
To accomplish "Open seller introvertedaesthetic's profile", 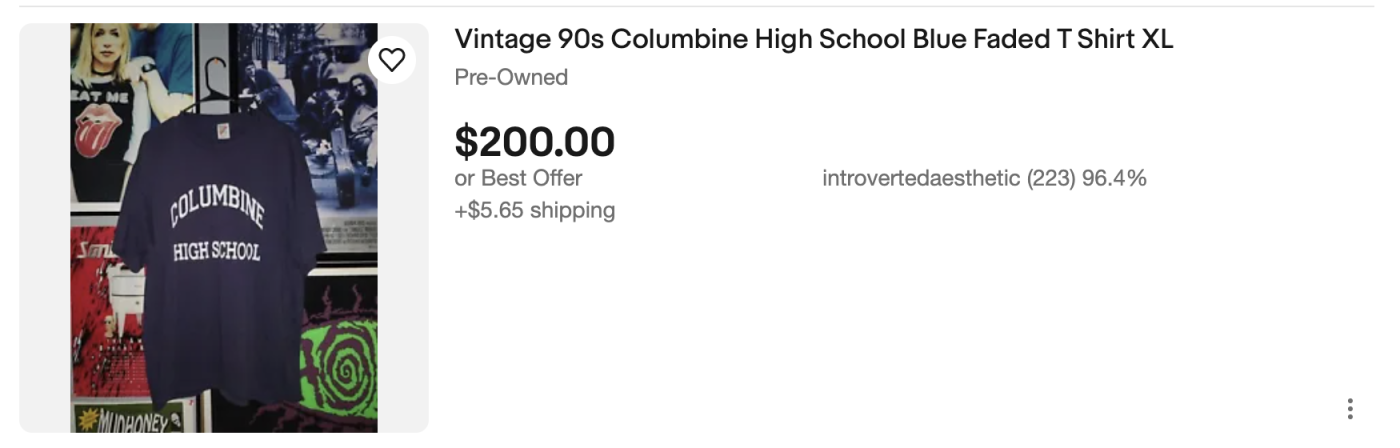I will tap(920, 178).
